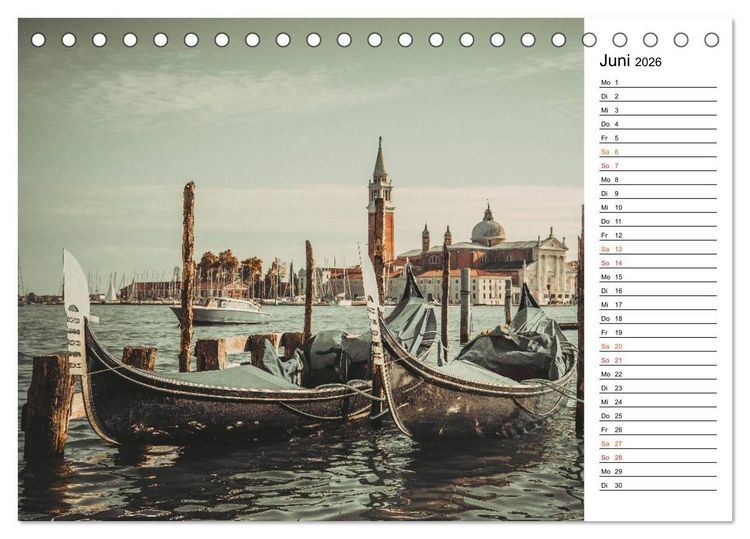Viewport: 750px width, 539px height.
Task: Click the 'Juni 2026' month heading
Action: point(630,61)
